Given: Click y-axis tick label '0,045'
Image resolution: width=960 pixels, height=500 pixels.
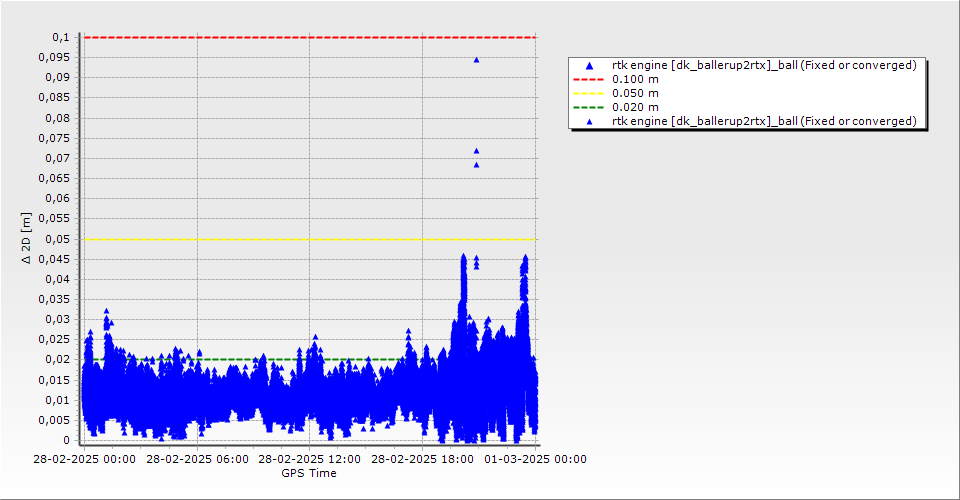Looking at the screenshot, I should coord(54,259).
